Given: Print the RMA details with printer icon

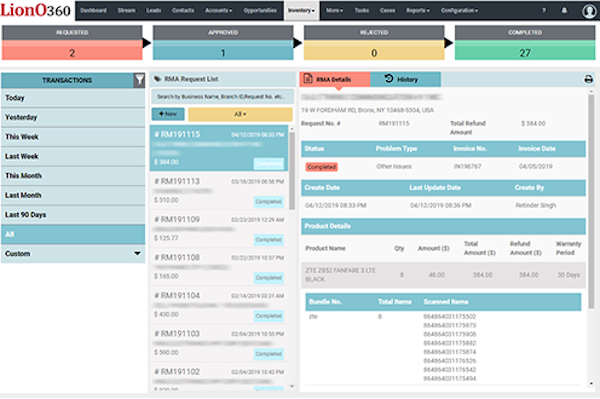Looking at the screenshot, I should pos(589,79).
